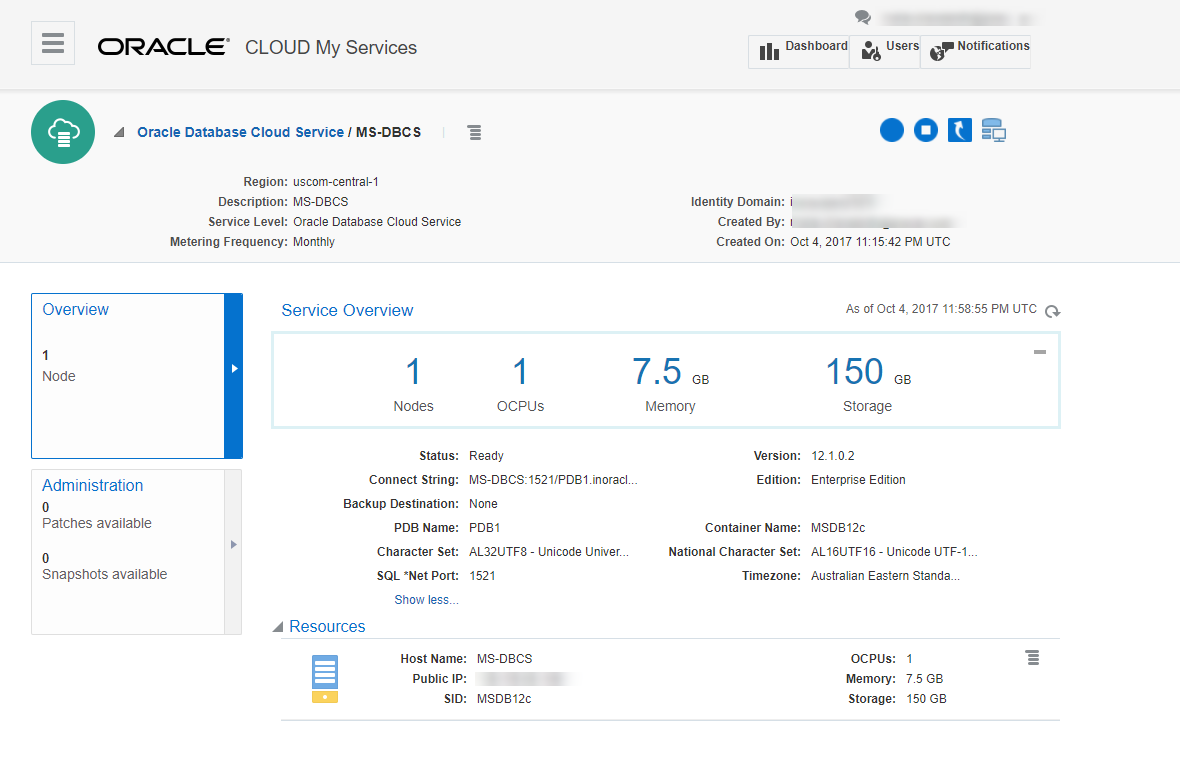
Task: Collapse the service header details triangle
Action: (x=119, y=132)
